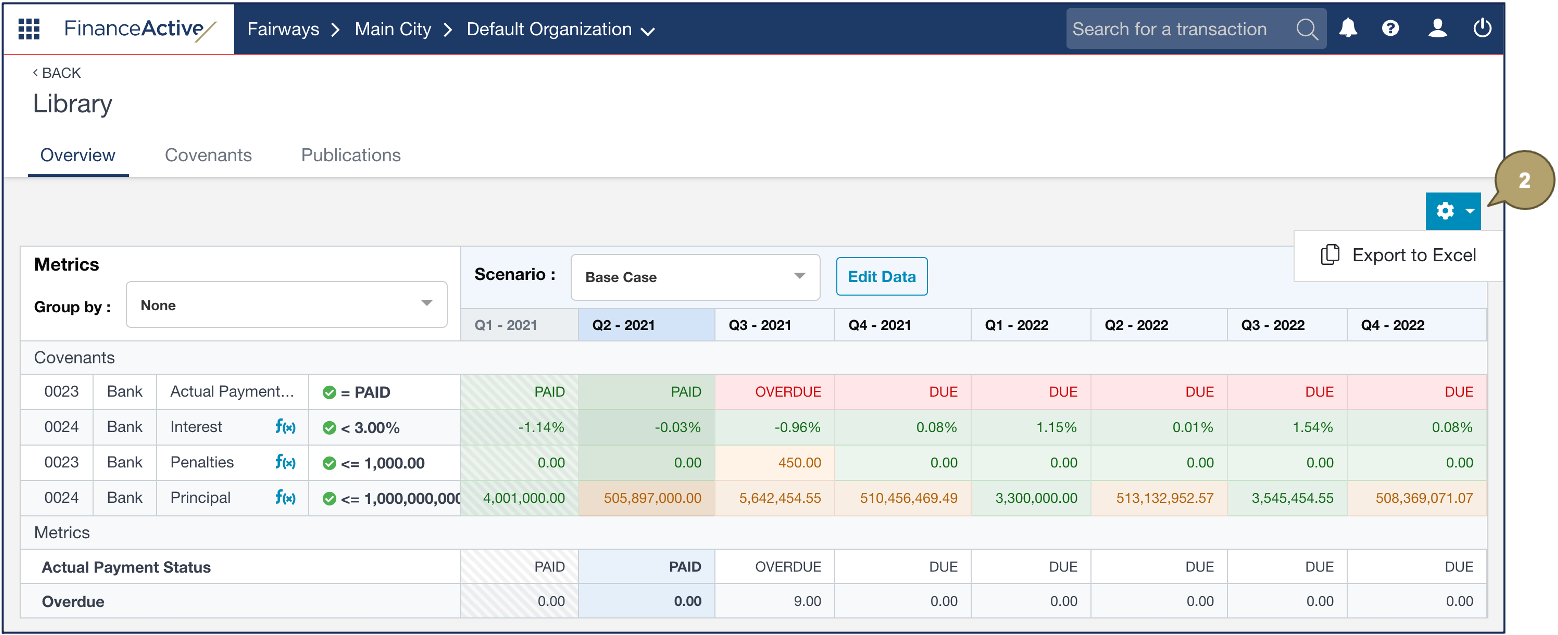The image size is (1558, 635).
Task: Click the power logout icon
Action: coord(1482,29)
